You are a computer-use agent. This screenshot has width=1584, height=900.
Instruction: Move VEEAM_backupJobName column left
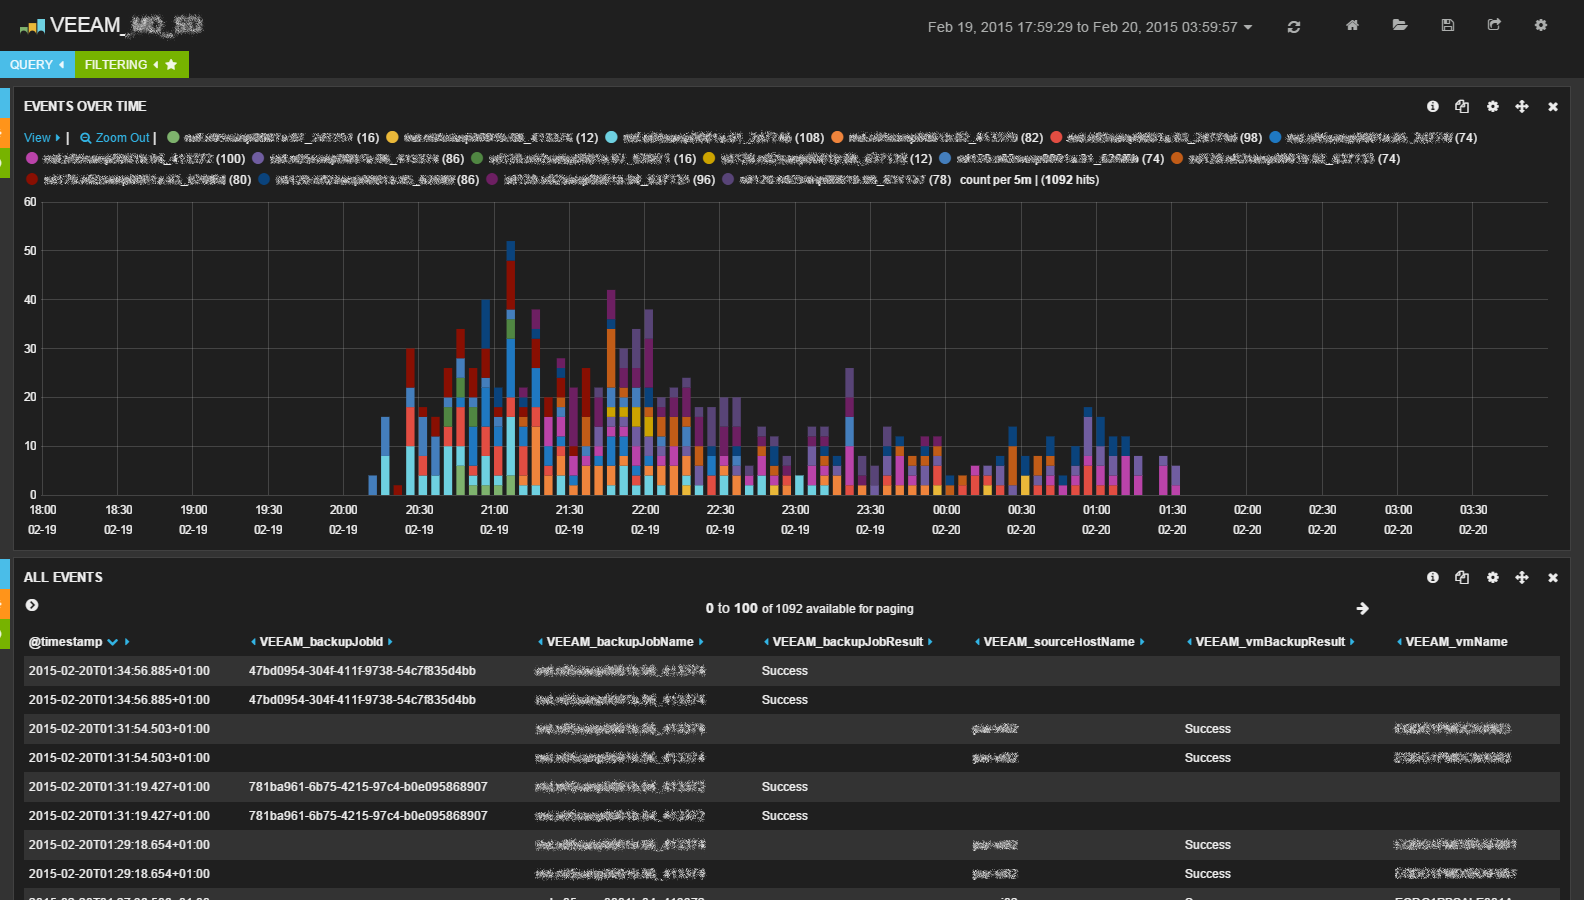(540, 642)
